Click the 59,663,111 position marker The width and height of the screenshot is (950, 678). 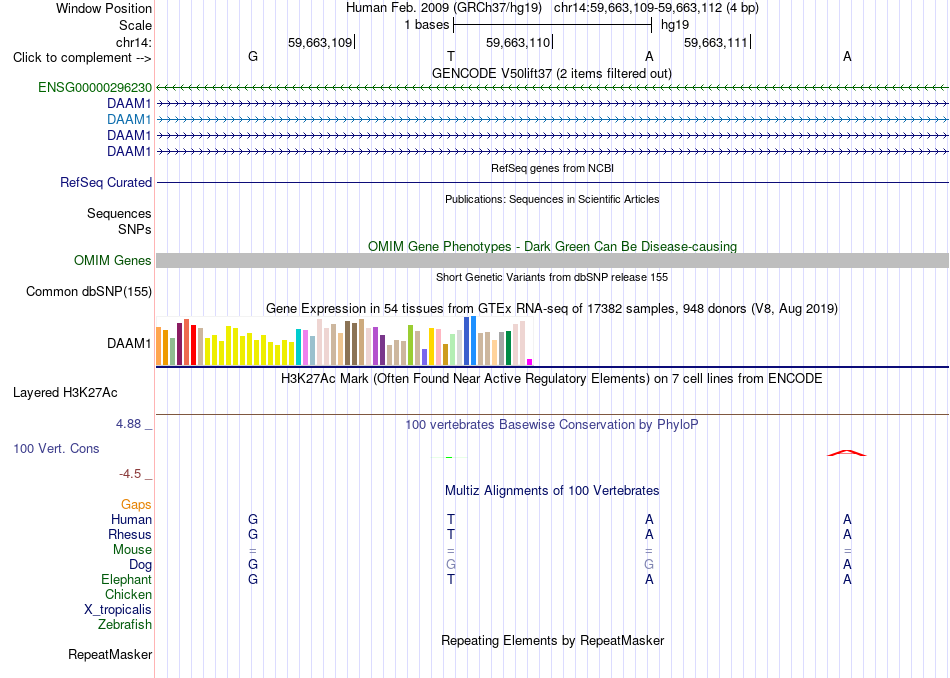[x=717, y=42]
